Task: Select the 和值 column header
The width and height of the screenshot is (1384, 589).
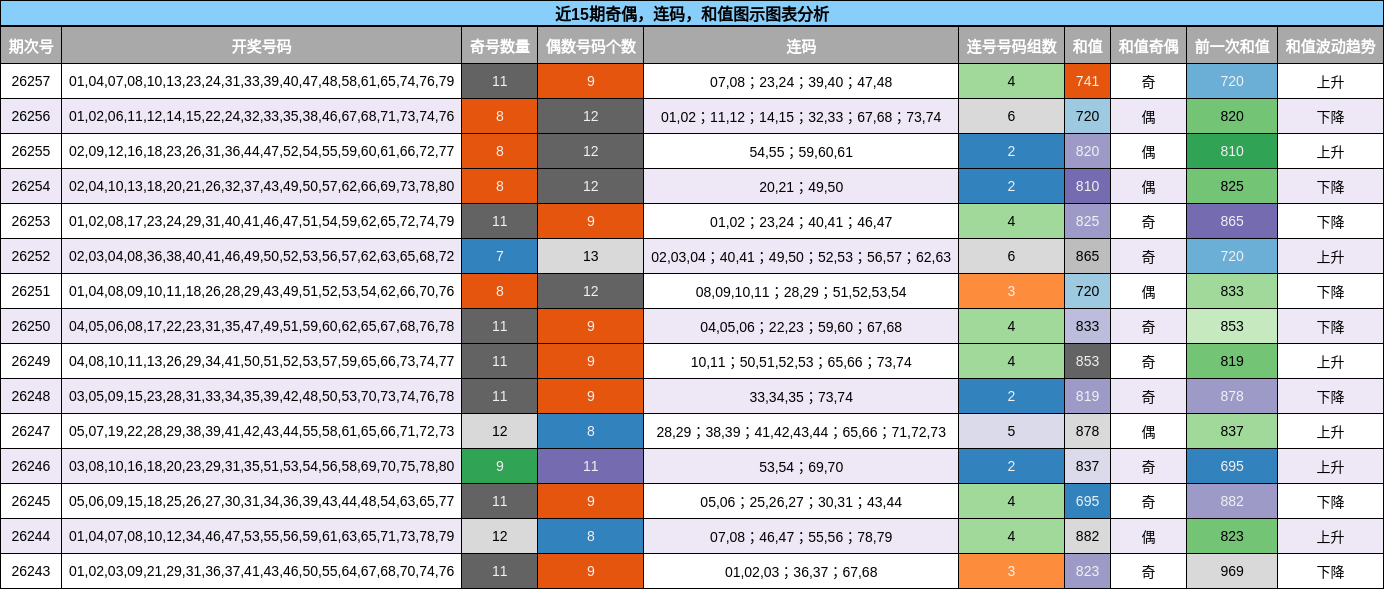Action: [x=1088, y=46]
